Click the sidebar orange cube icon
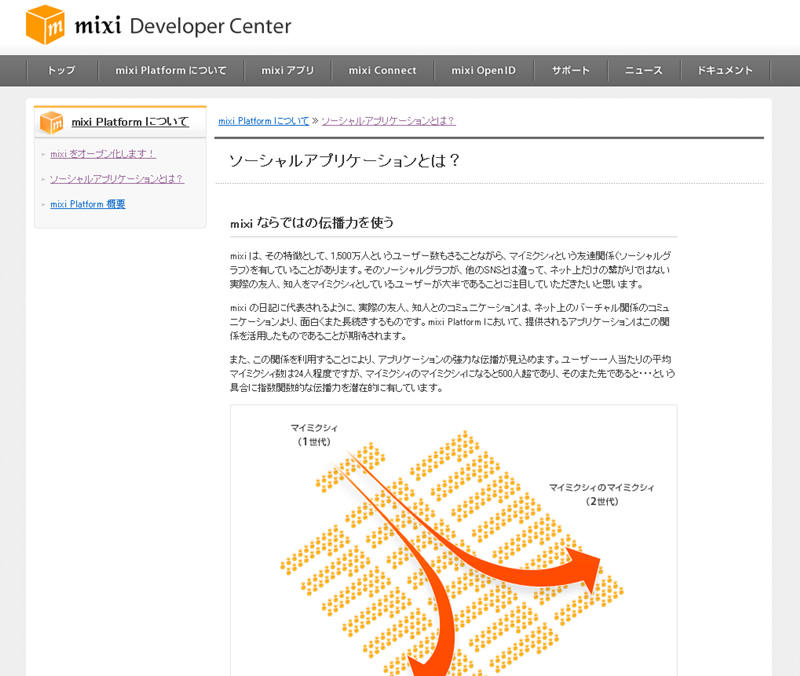This screenshot has height=676, width=800. click(x=52, y=122)
